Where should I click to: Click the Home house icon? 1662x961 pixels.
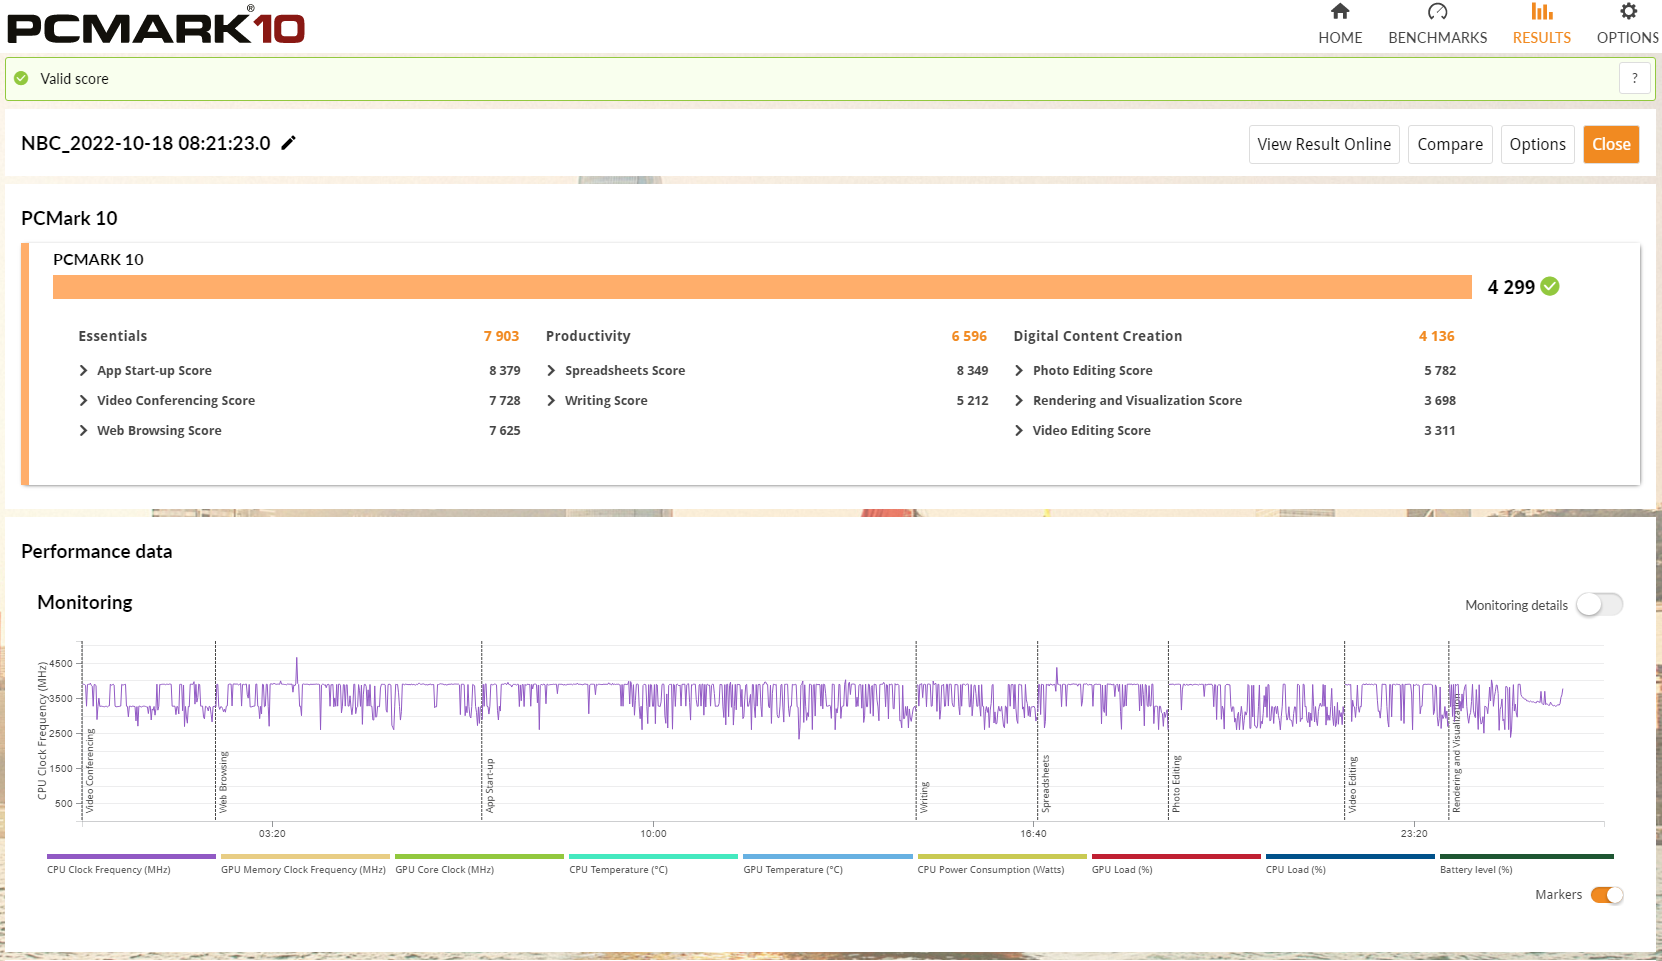coord(1340,11)
